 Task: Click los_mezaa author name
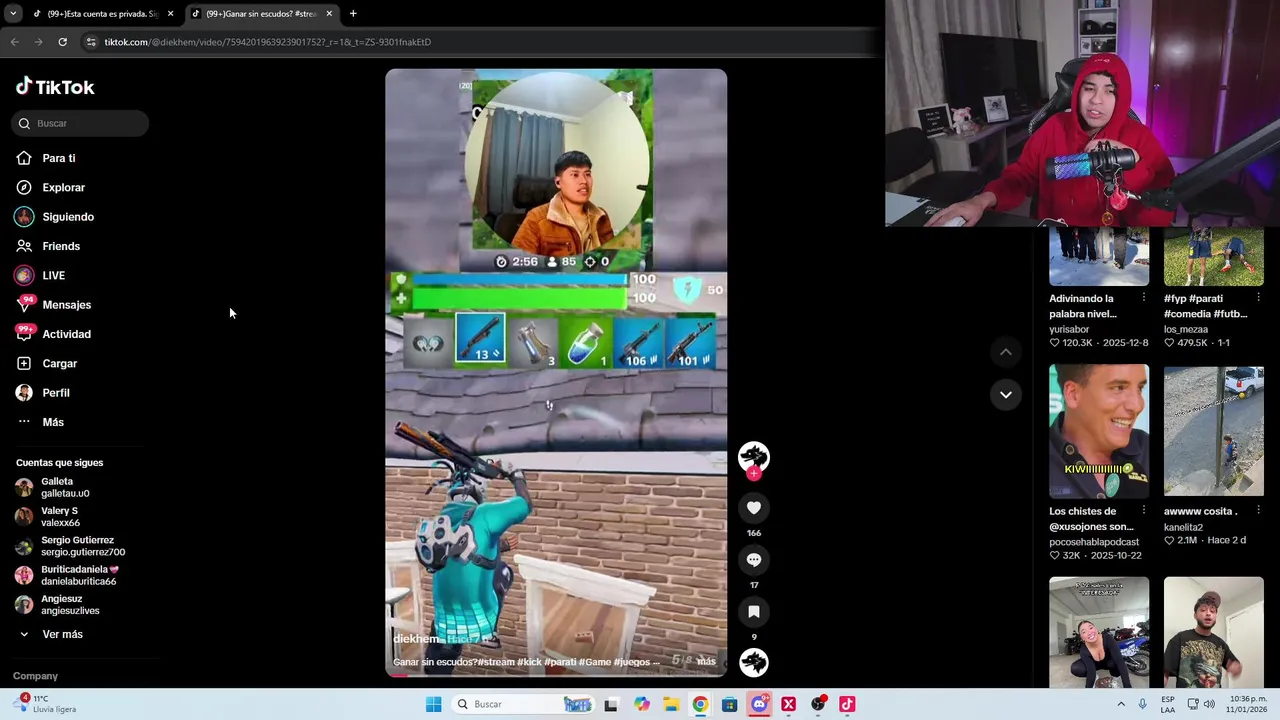click(1186, 329)
